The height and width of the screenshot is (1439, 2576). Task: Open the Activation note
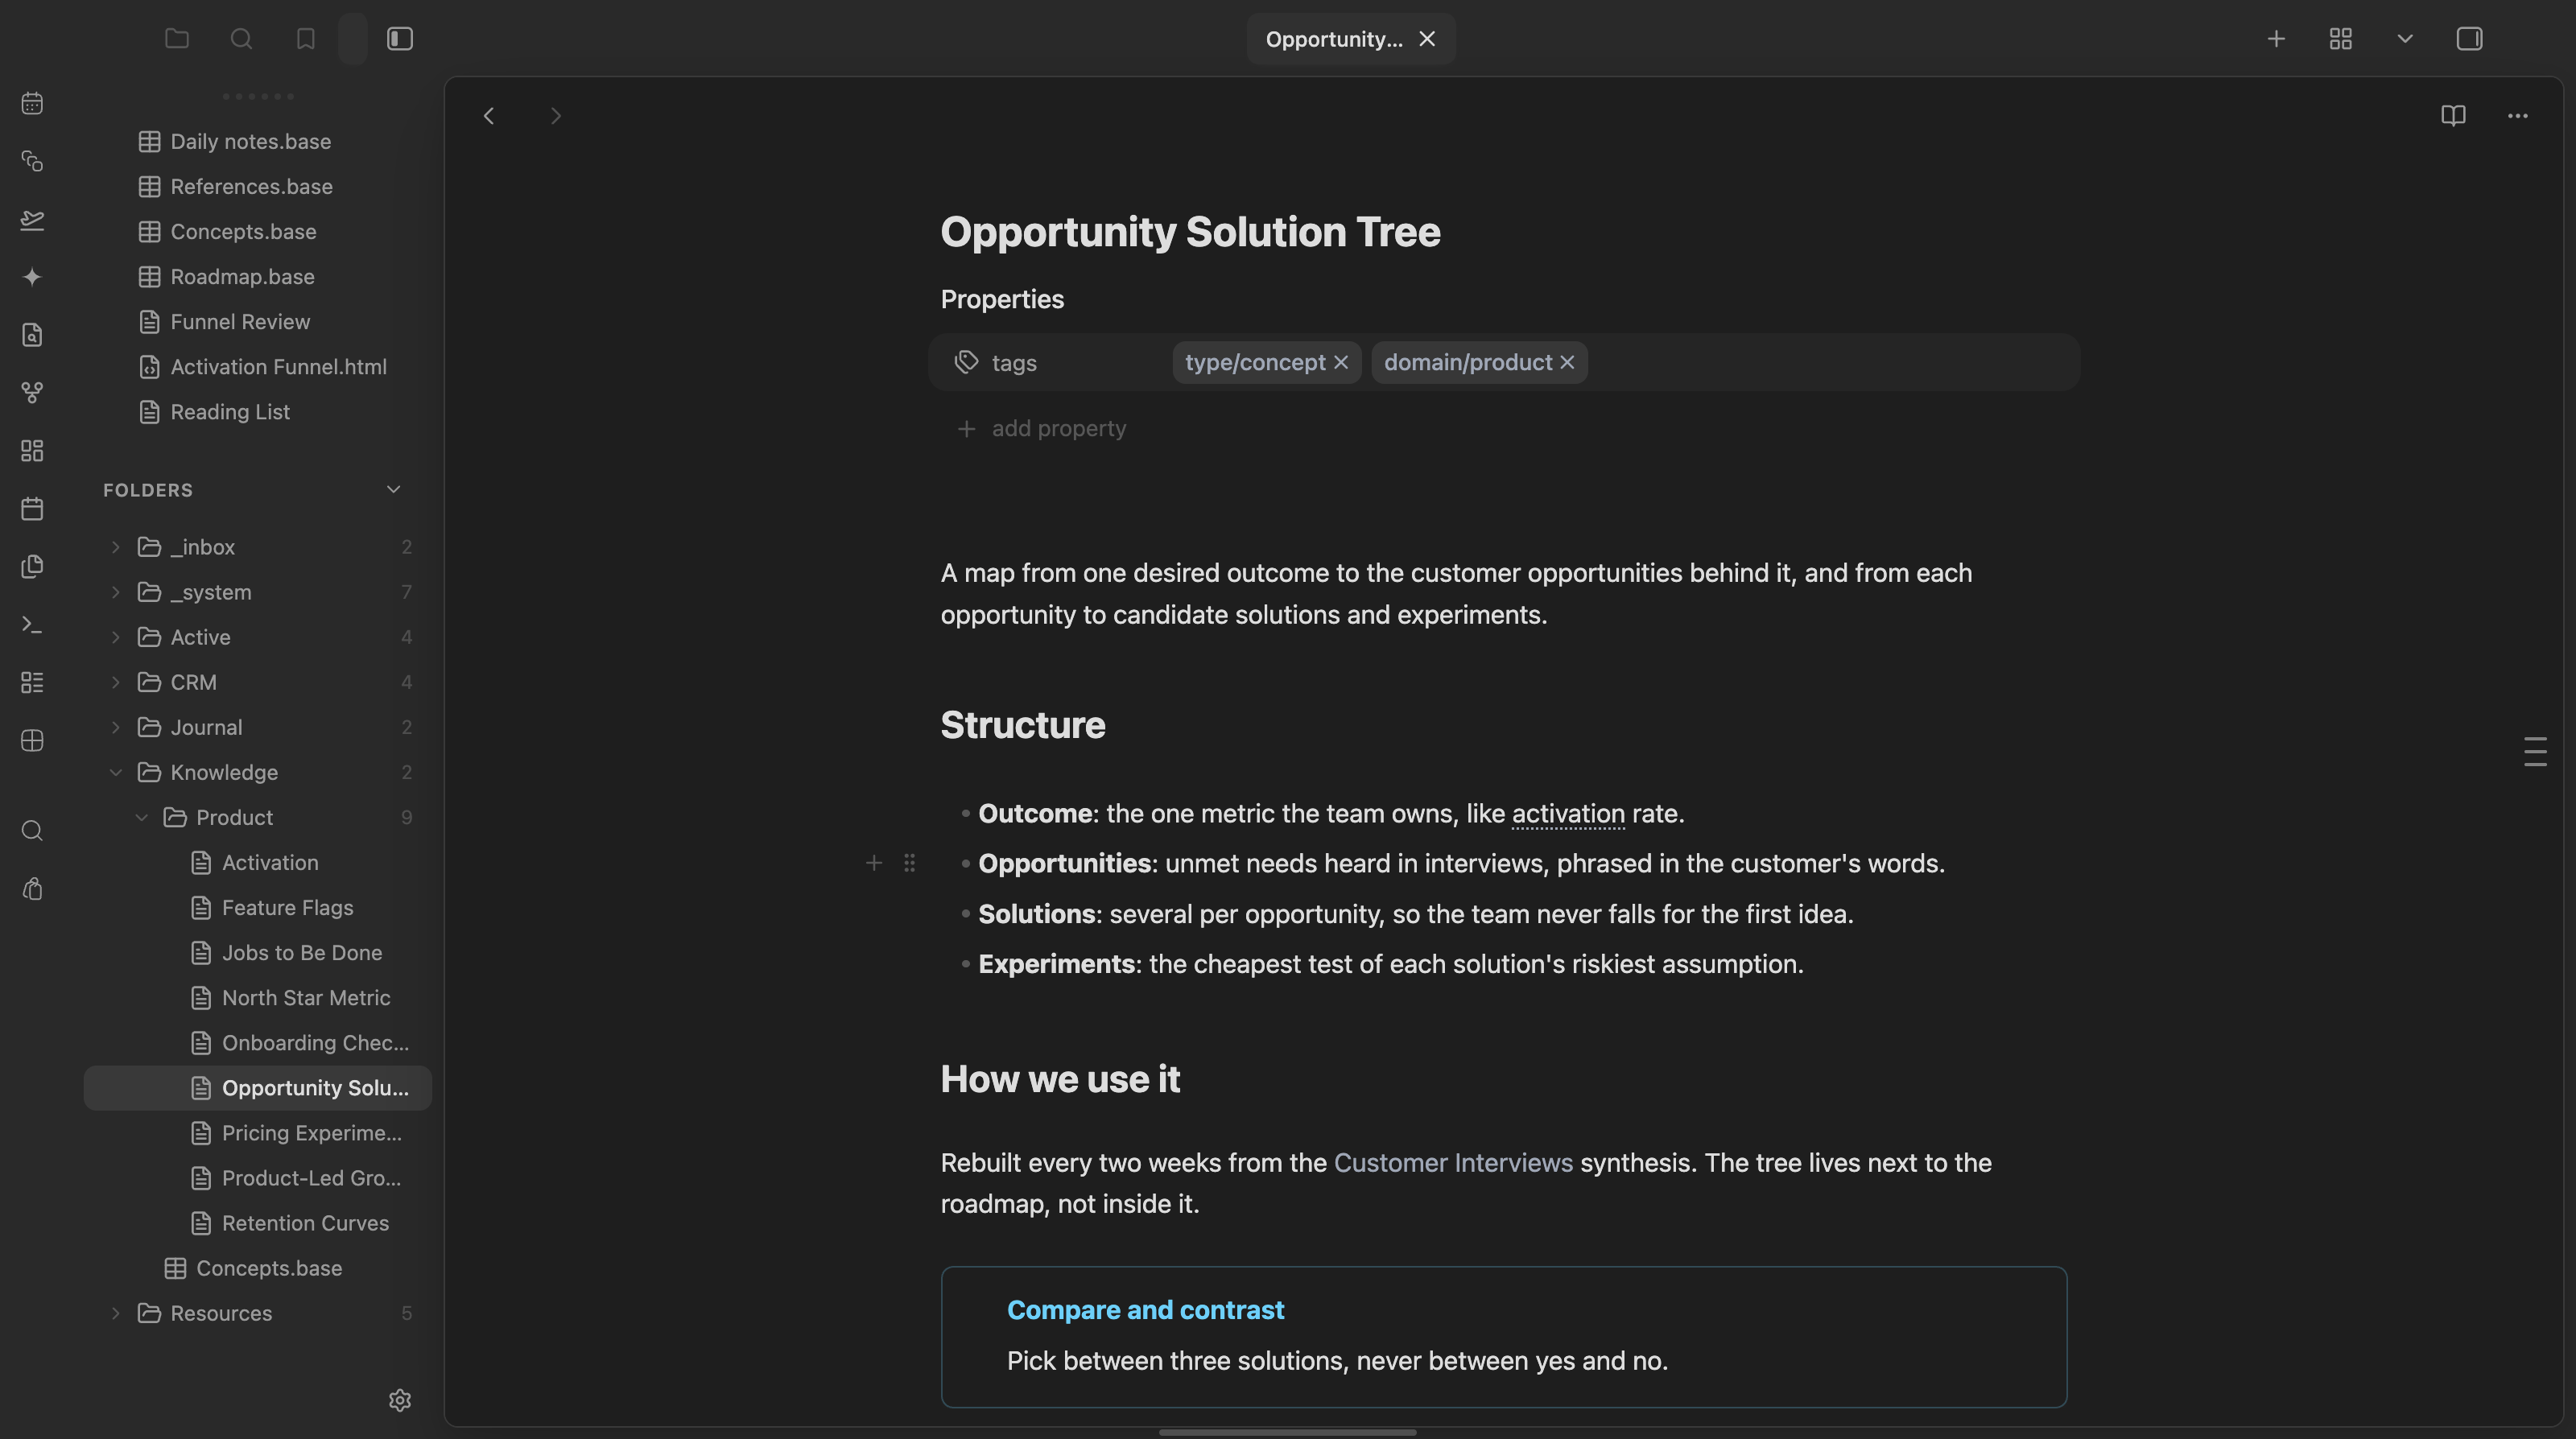tap(258, 863)
